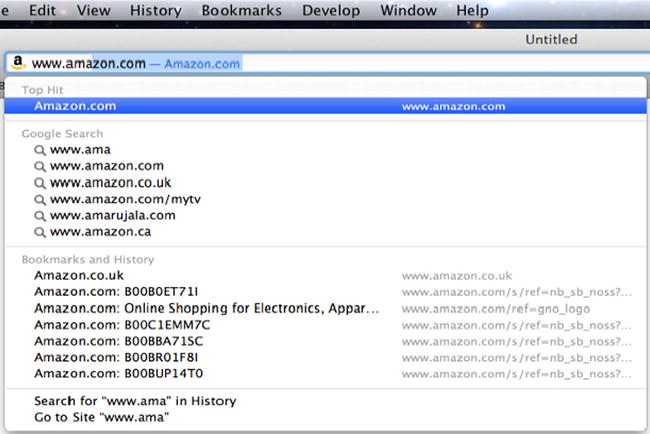Open history entry Amazon.com: B00BBA71SC

(325, 341)
